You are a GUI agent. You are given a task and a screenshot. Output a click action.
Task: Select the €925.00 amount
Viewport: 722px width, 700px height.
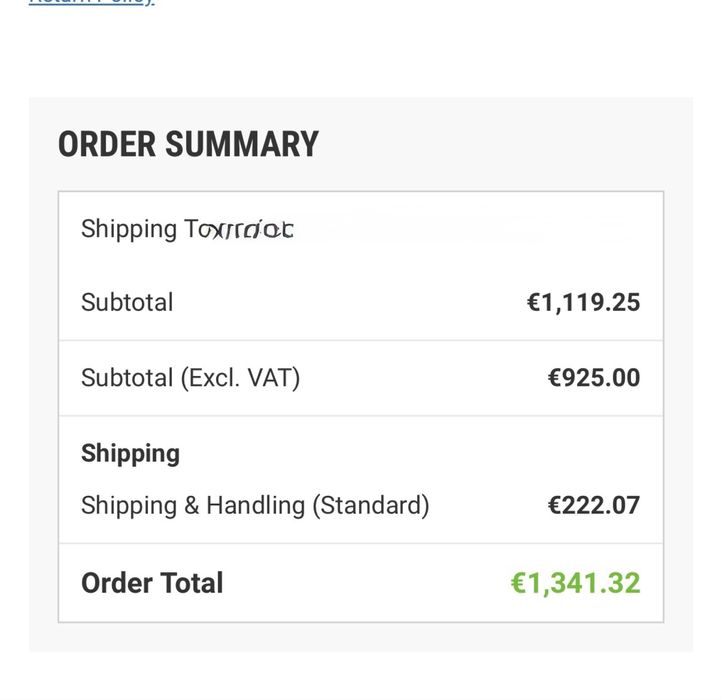594,378
